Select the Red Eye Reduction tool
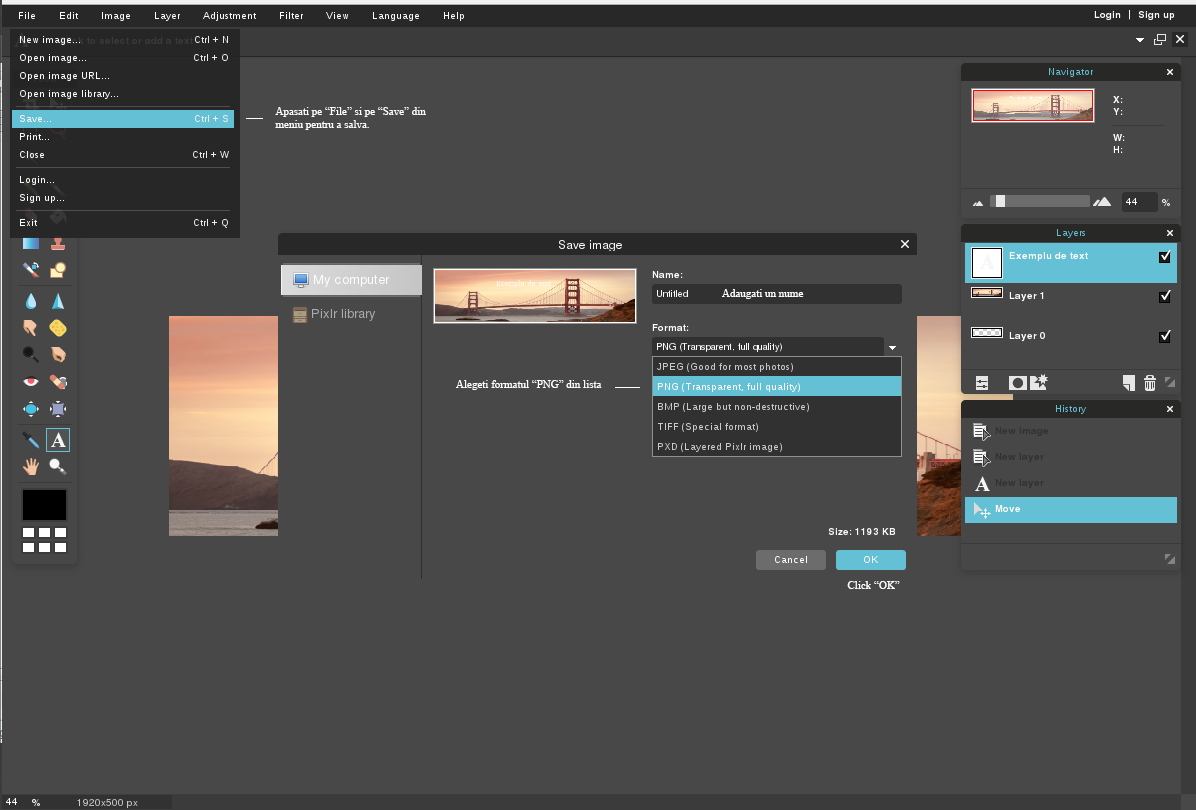Viewport: 1196px width, 810px height. click(31, 381)
